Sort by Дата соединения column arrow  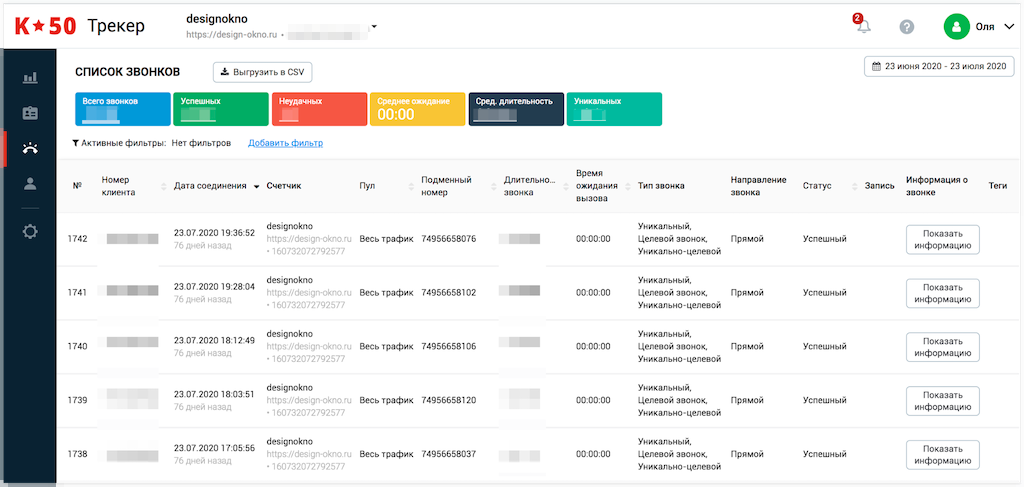[257, 186]
